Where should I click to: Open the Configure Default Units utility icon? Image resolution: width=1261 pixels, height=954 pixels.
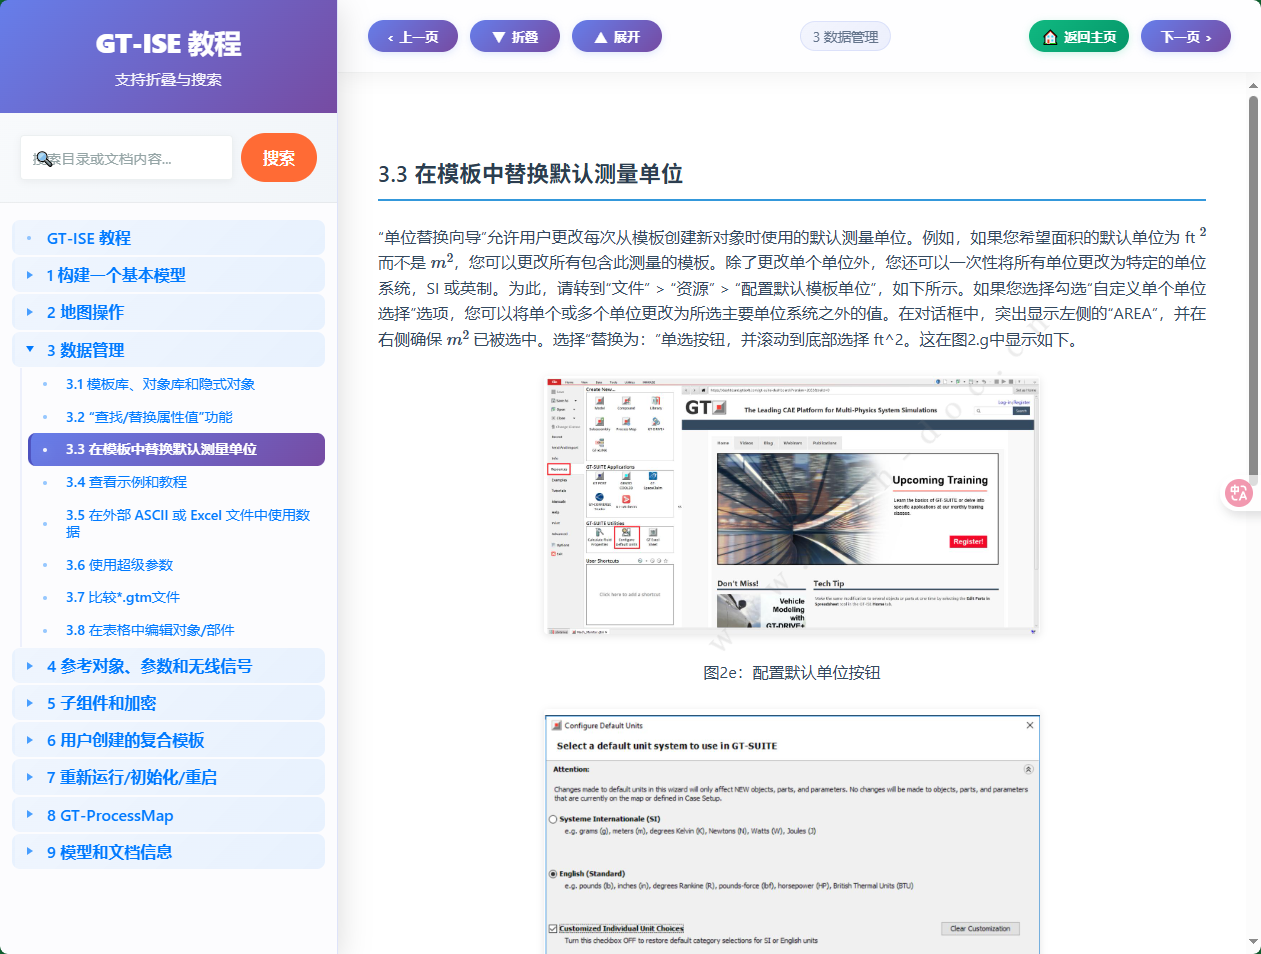(x=626, y=533)
